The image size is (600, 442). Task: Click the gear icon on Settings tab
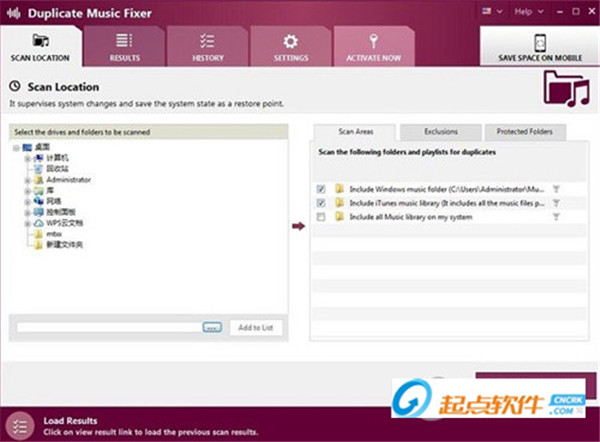click(291, 41)
